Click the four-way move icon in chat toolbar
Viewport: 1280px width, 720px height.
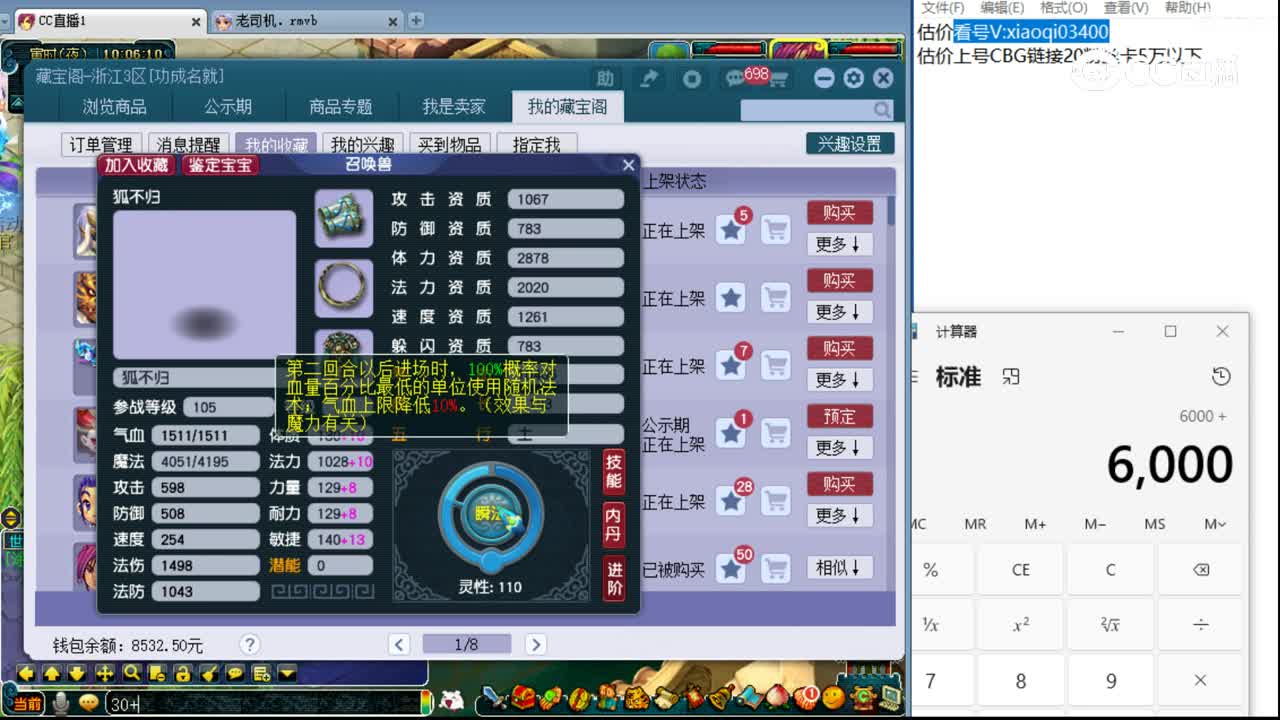[x=105, y=673]
